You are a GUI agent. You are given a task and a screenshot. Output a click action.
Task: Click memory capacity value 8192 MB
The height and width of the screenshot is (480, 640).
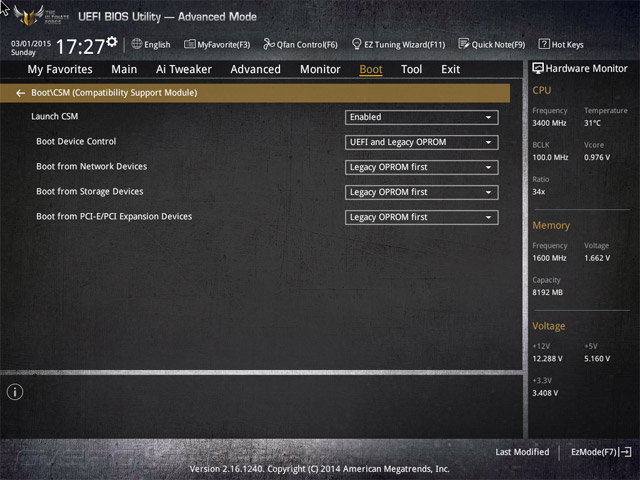coord(548,292)
